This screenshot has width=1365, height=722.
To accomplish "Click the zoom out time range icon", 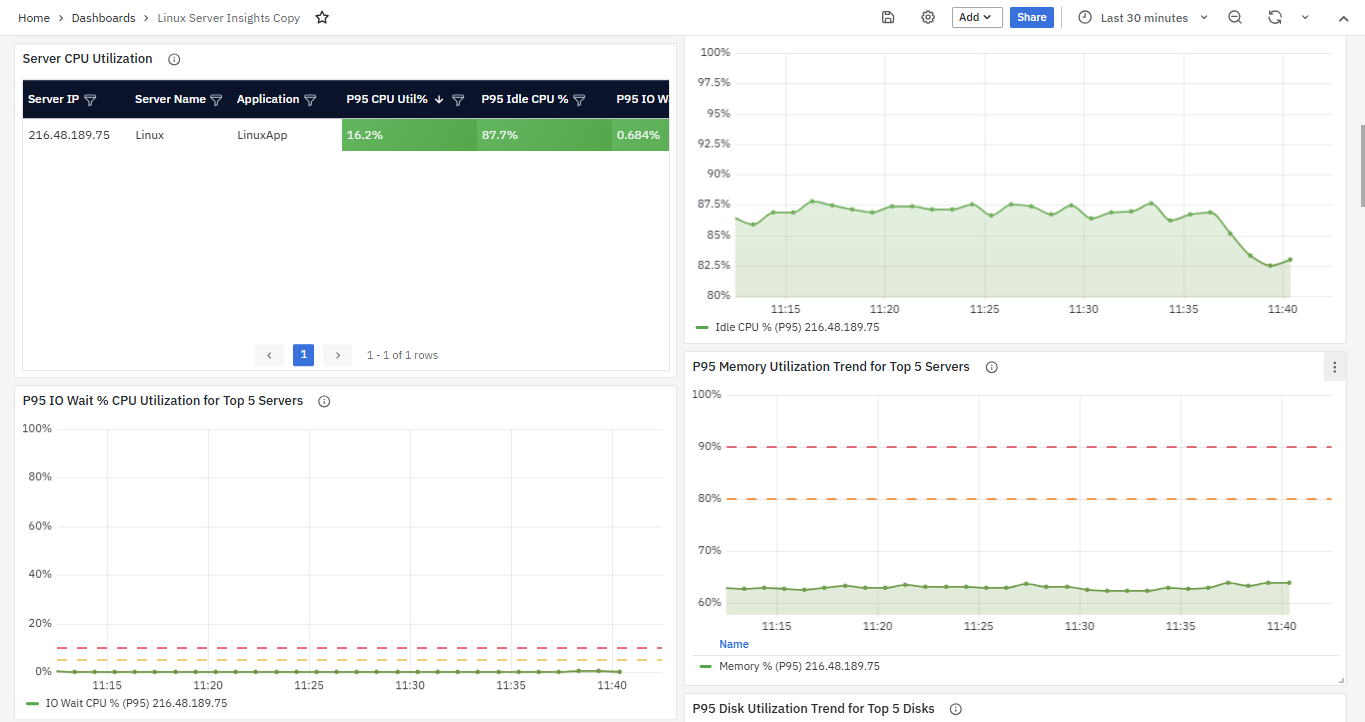I will [x=1235, y=17].
